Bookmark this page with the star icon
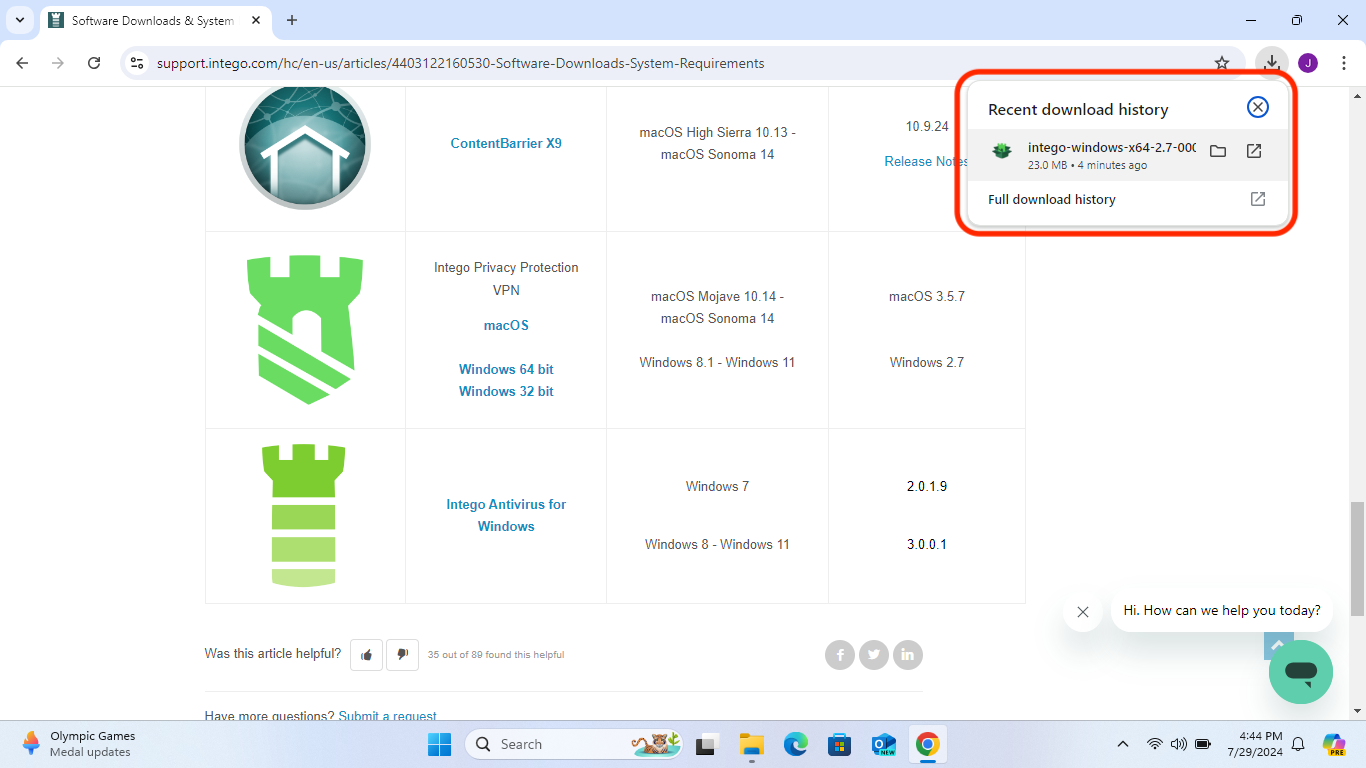Screen dimensions: 1366x768 [1222, 63]
